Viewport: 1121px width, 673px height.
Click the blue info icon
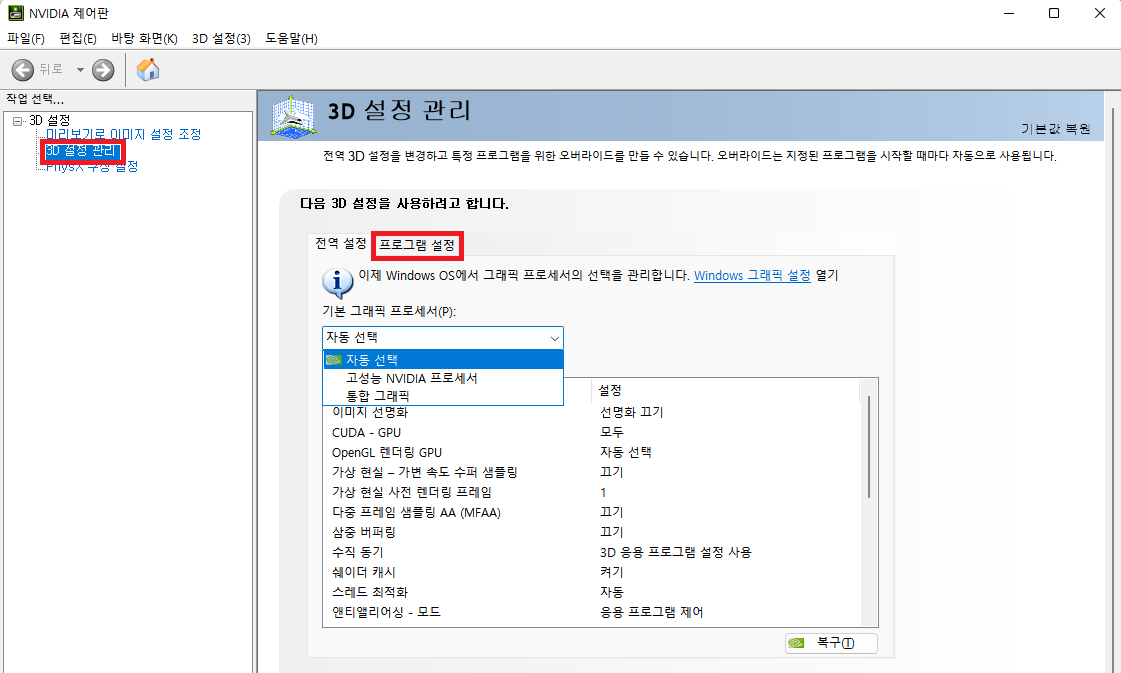337,283
